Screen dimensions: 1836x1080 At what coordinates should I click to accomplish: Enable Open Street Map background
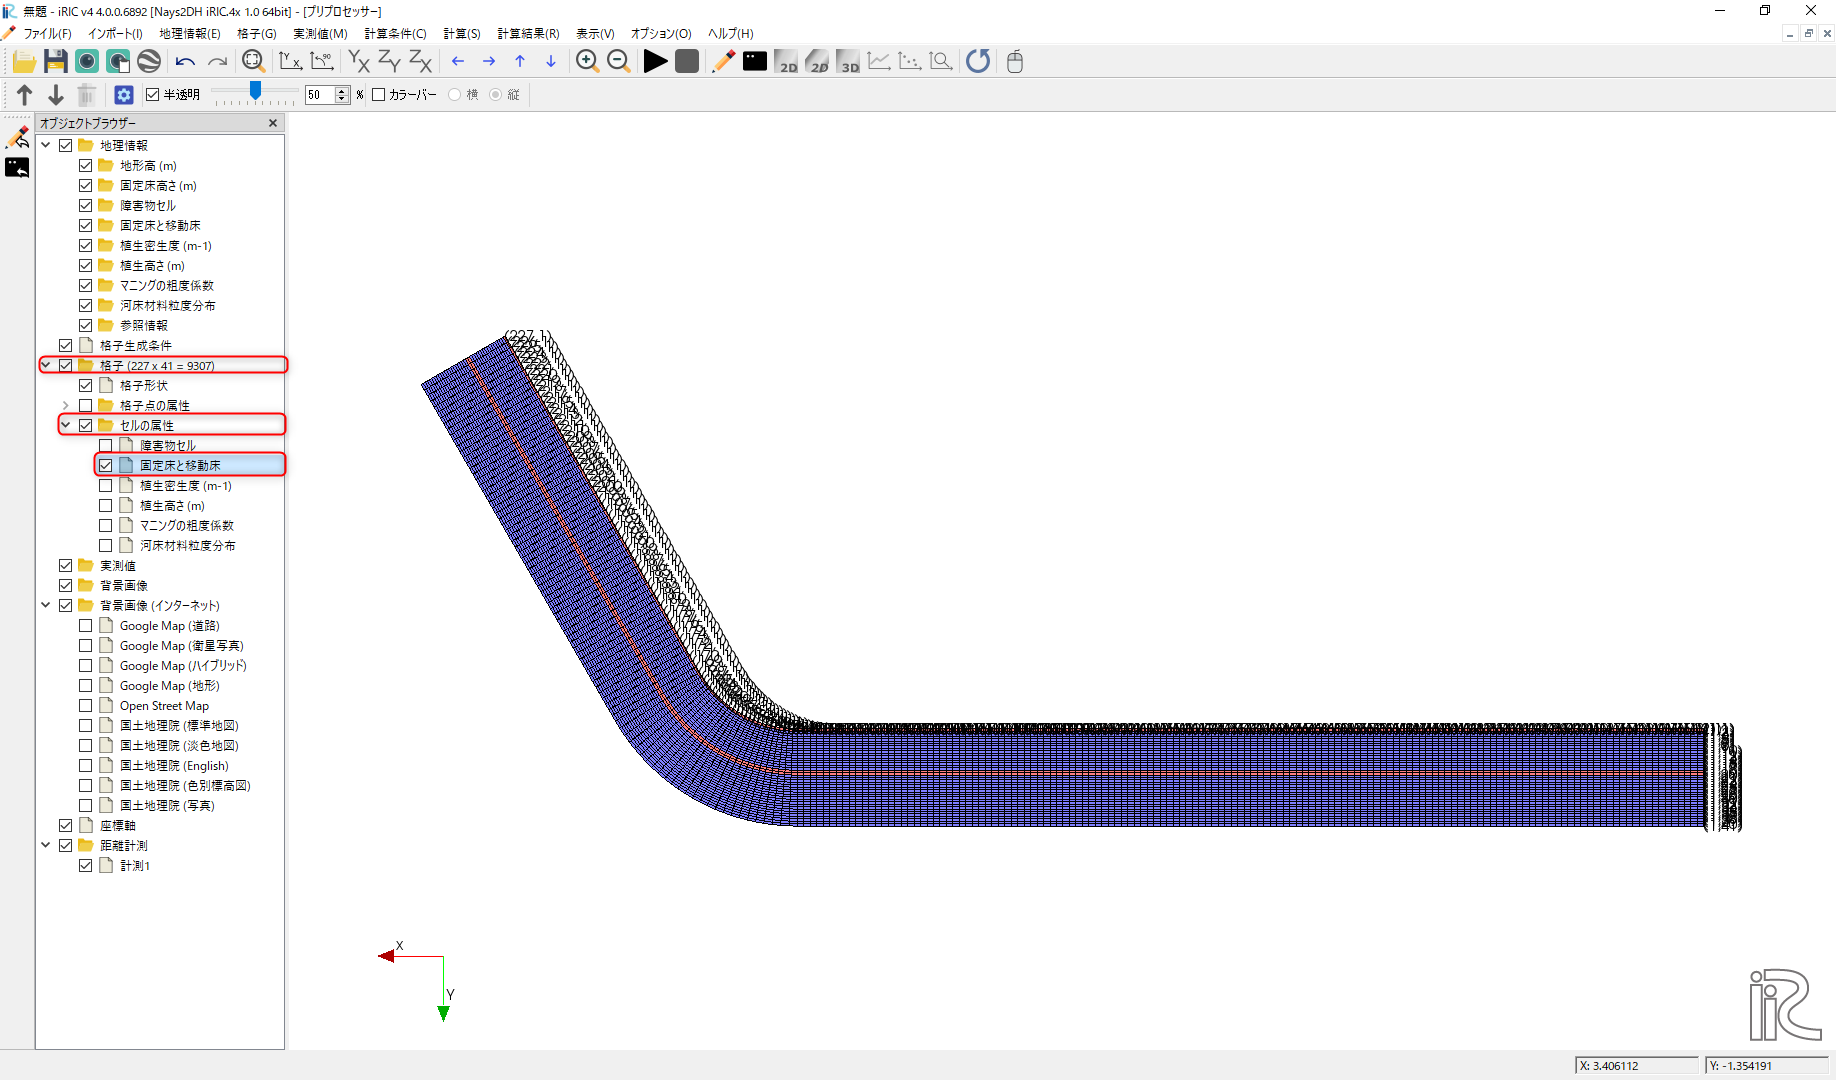point(86,706)
